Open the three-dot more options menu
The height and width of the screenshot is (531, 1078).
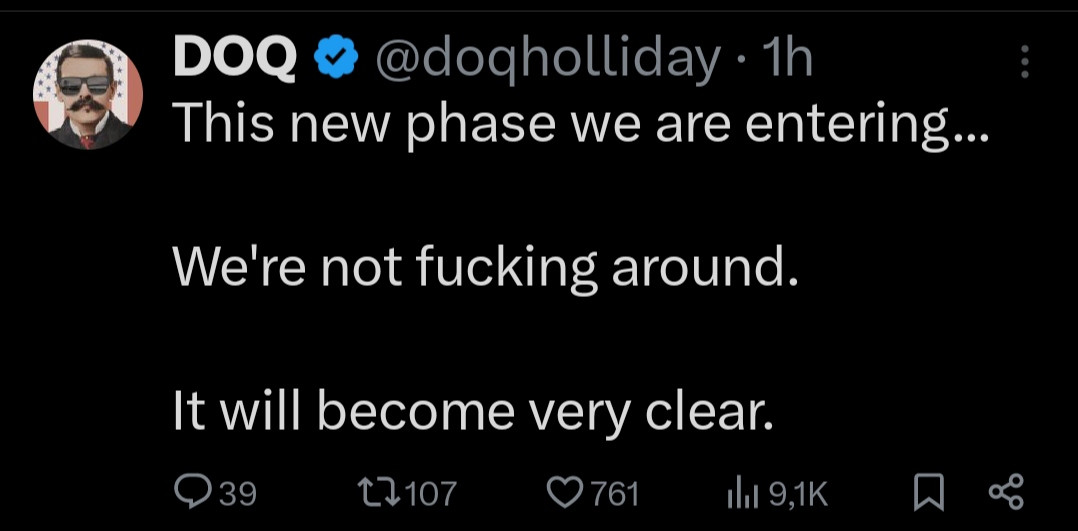tap(1023, 62)
